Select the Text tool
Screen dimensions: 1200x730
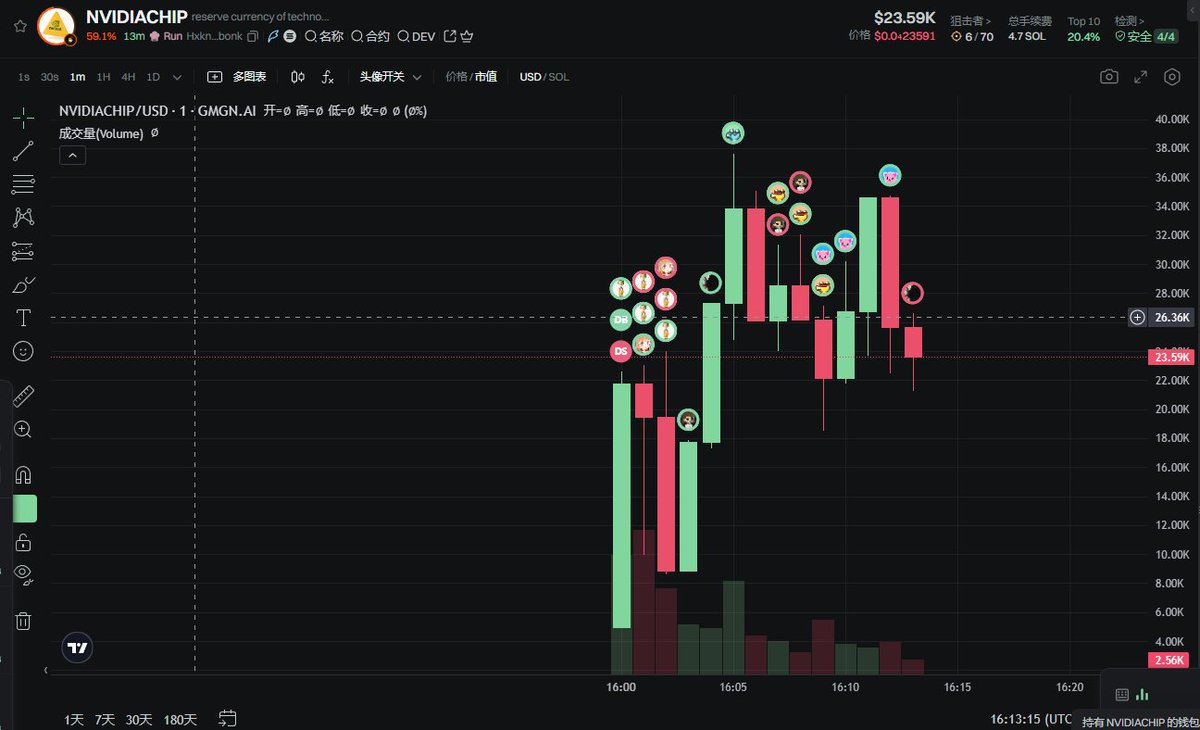23,318
